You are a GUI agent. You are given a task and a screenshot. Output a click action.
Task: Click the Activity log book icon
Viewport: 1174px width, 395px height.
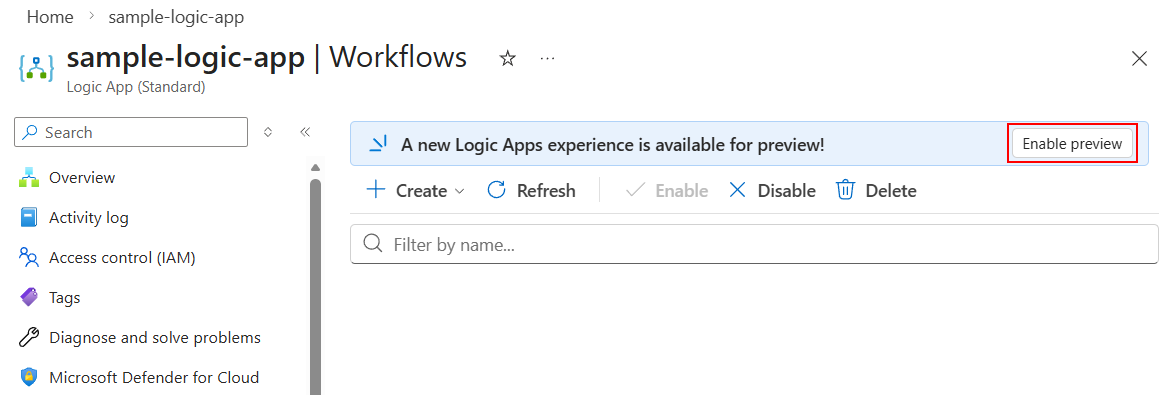pos(28,218)
